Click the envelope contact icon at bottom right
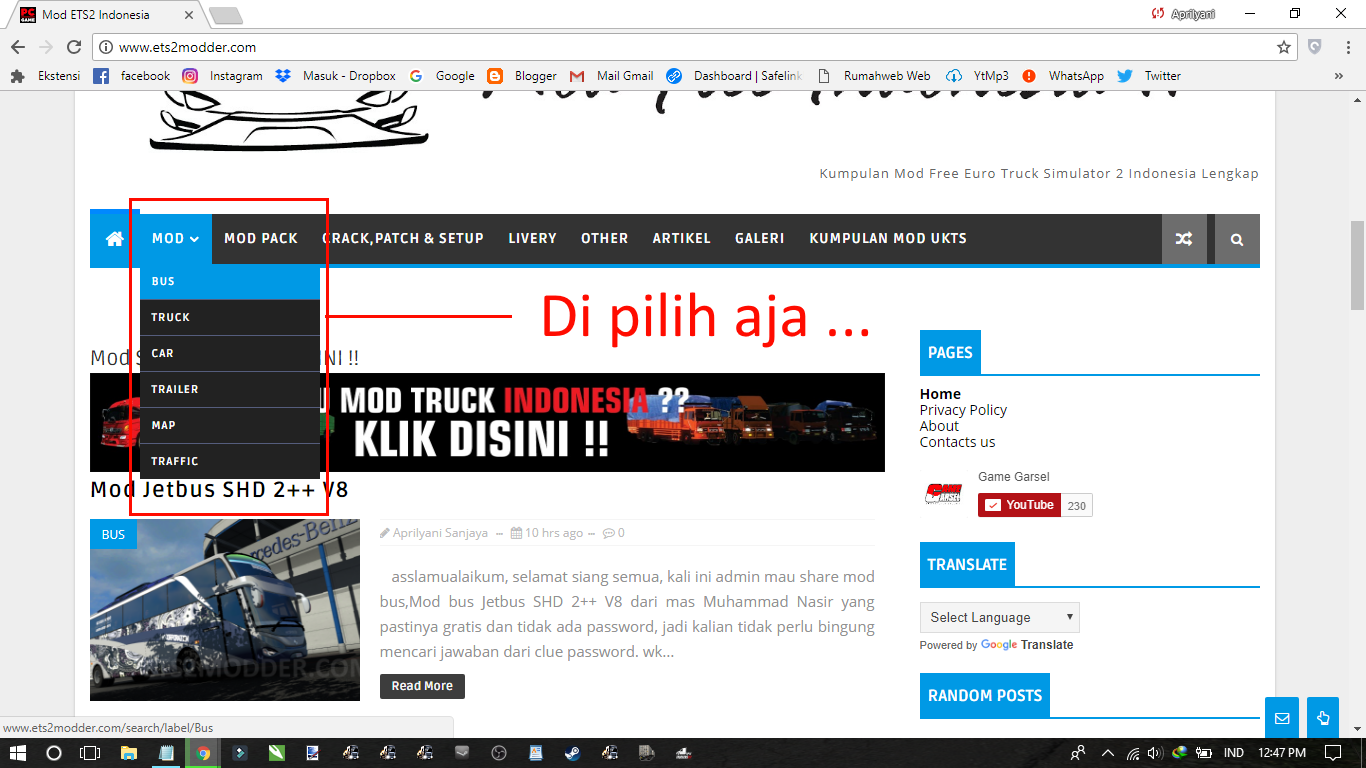The height and width of the screenshot is (768, 1366). click(1282, 718)
